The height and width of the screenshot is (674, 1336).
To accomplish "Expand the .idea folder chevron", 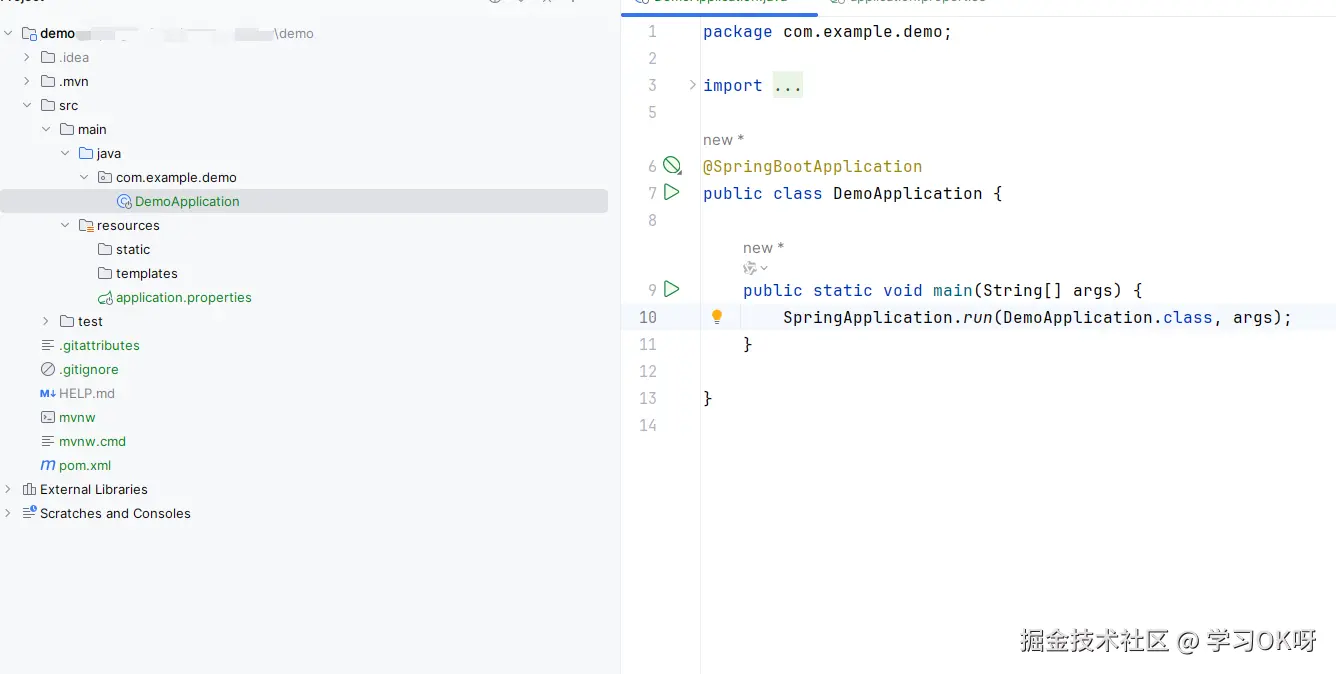I will click(x=27, y=57).
